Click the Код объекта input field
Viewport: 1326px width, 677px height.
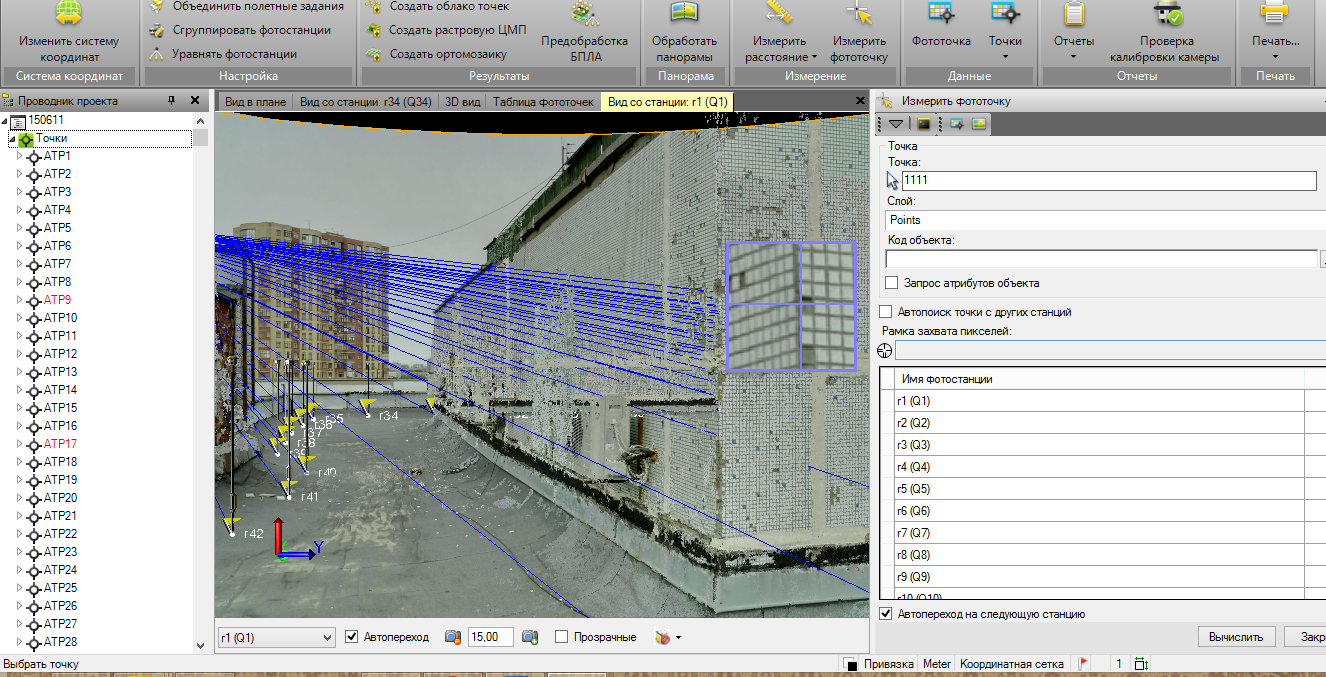tap(1102, 259)
